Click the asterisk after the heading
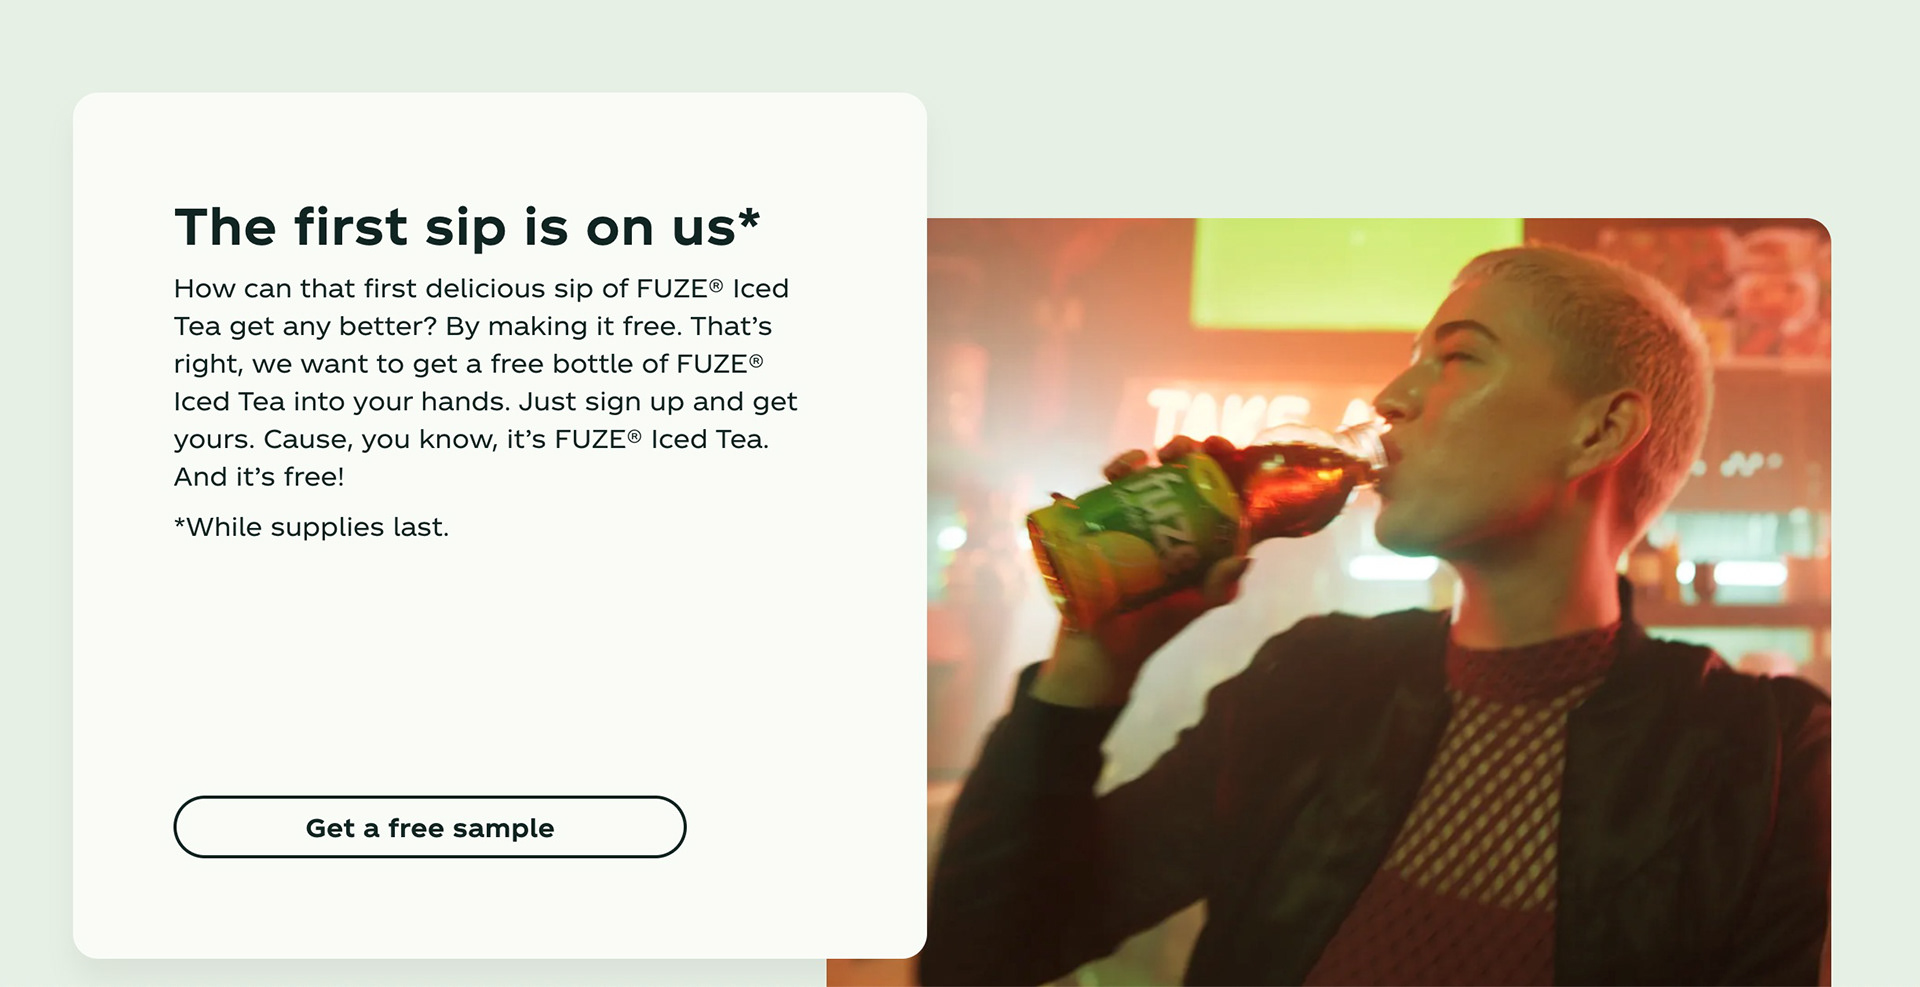The image size is (1920, 987). click(x=749, y=220)
